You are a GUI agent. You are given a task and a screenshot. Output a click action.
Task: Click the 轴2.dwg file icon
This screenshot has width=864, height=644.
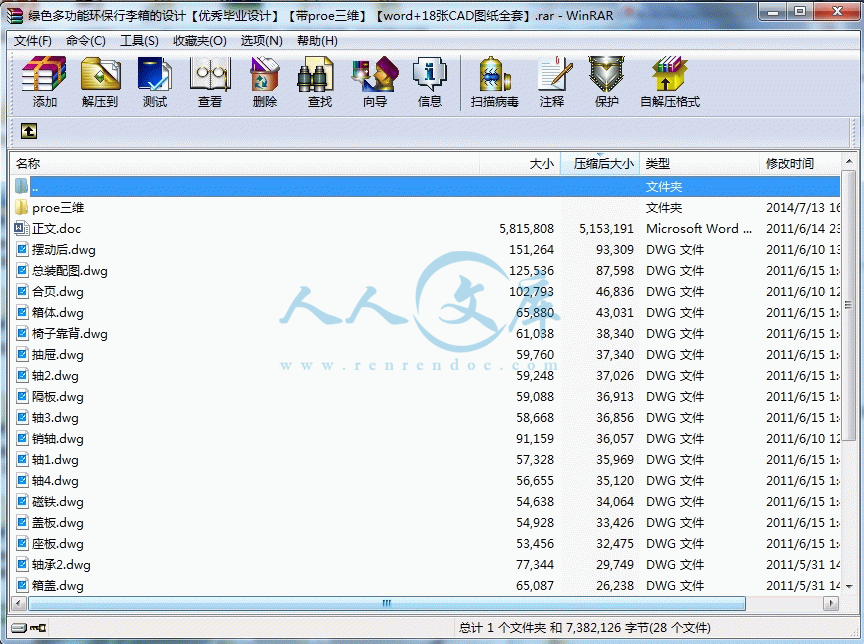coord(21,375)
